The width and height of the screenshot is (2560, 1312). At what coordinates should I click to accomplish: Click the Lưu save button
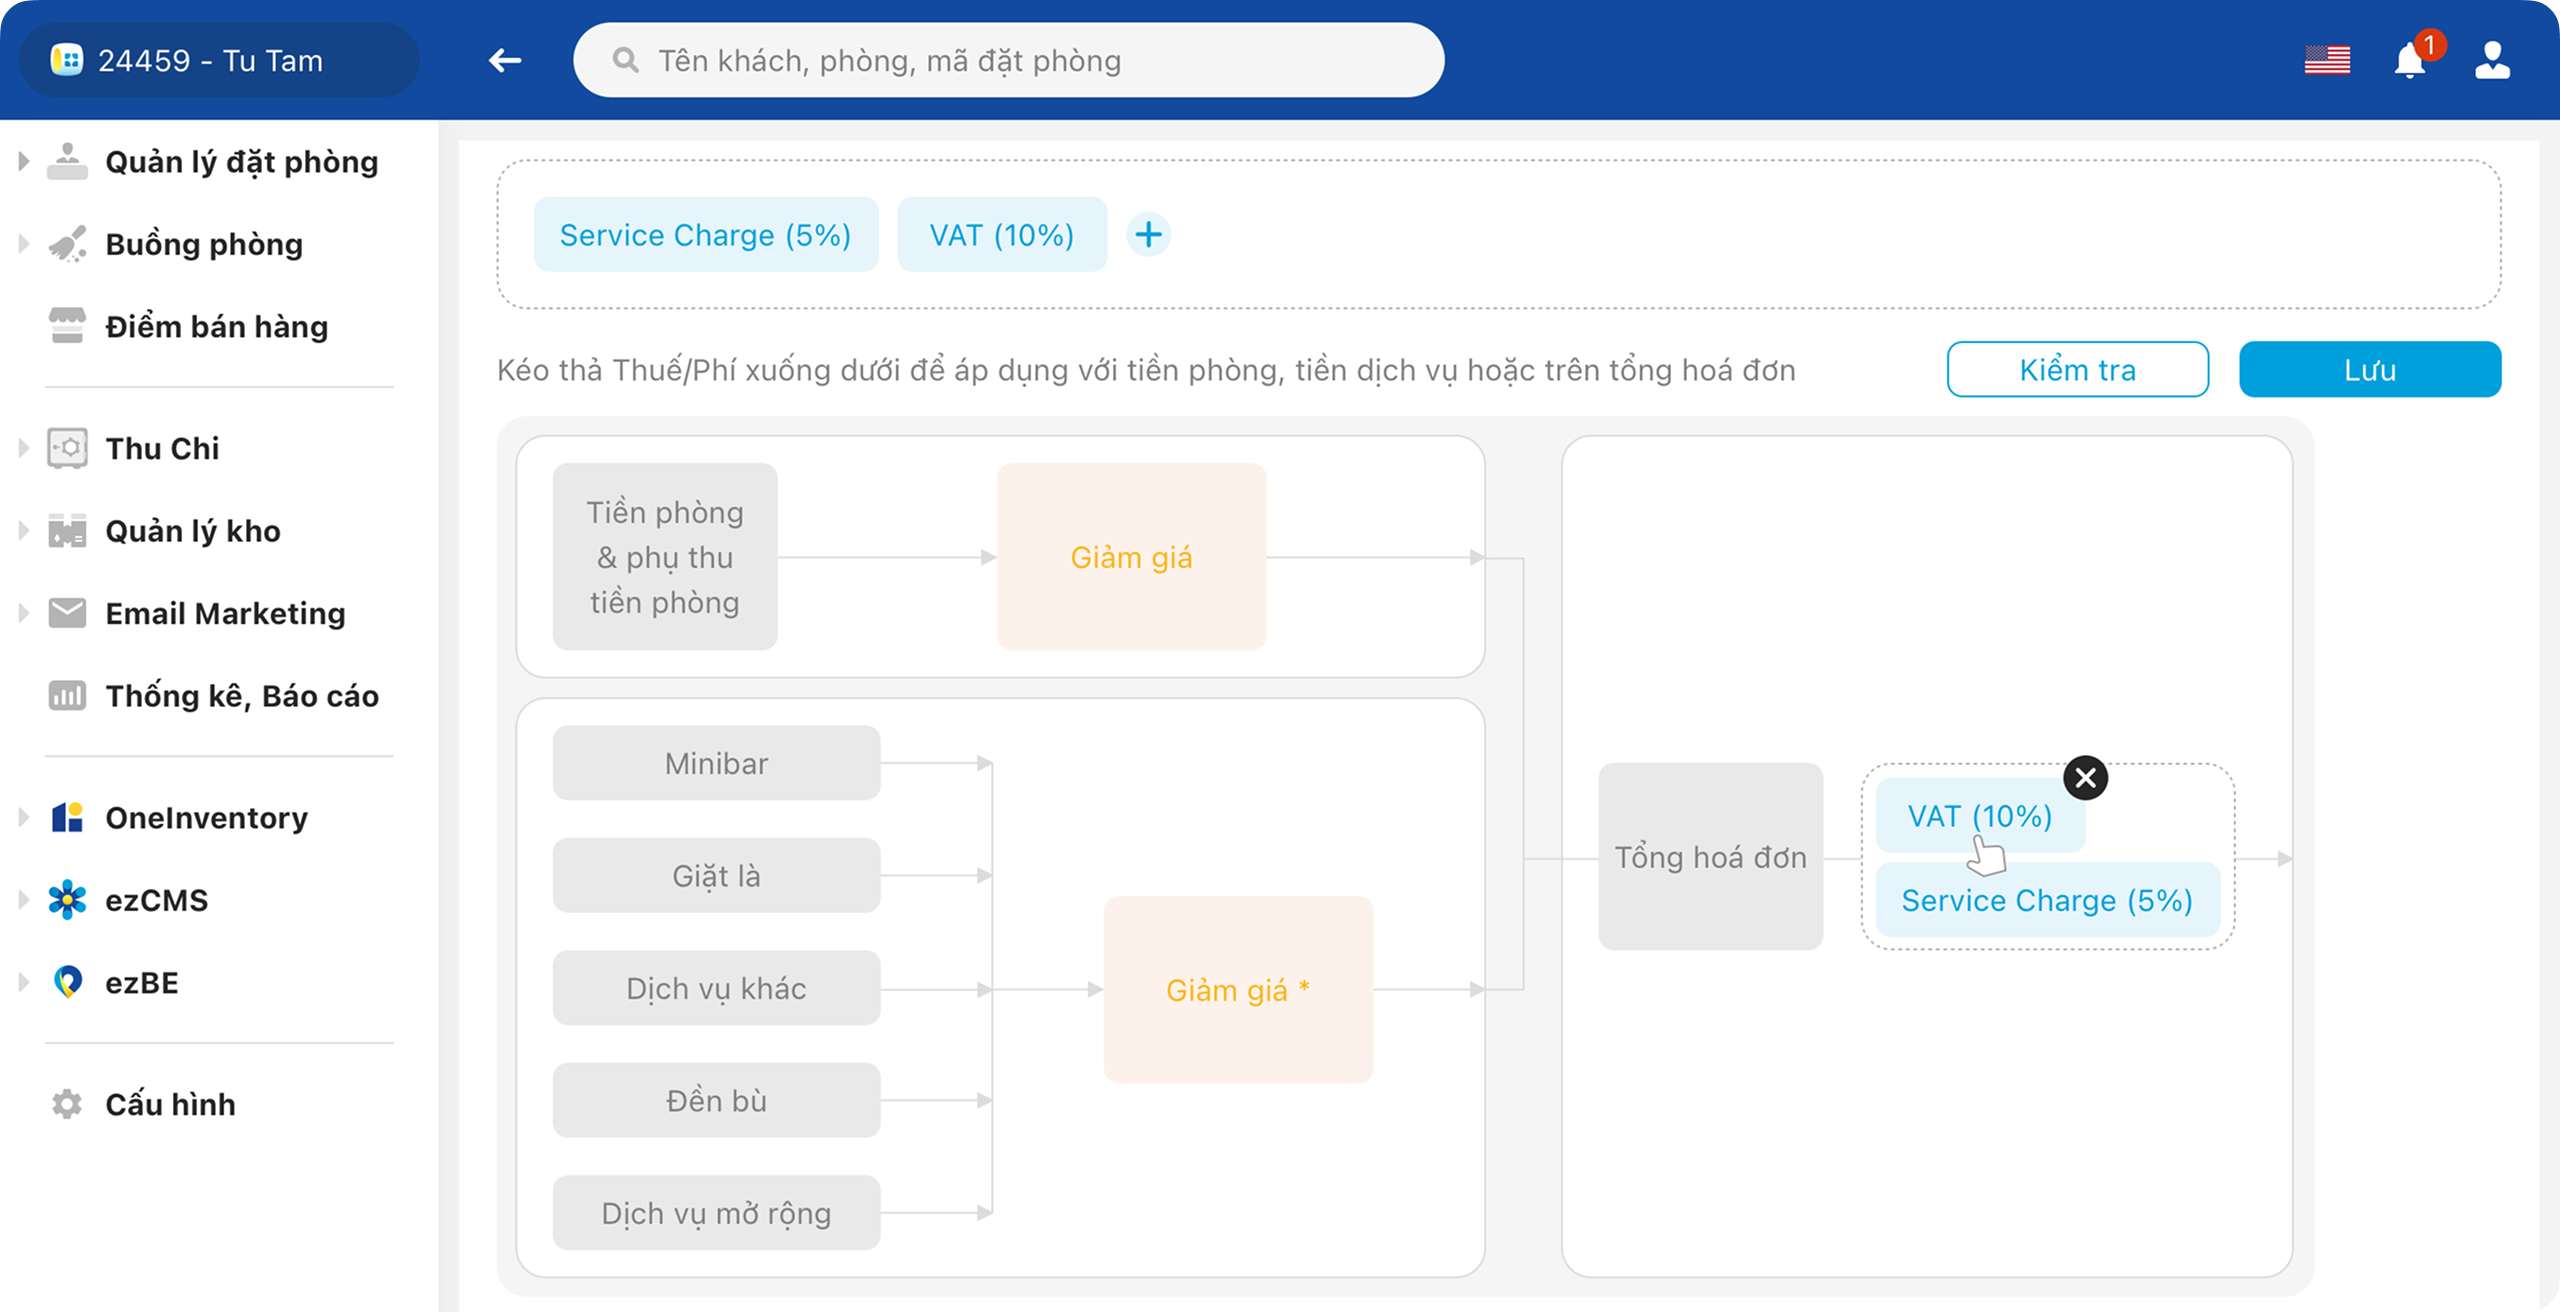coord(2369,370)
